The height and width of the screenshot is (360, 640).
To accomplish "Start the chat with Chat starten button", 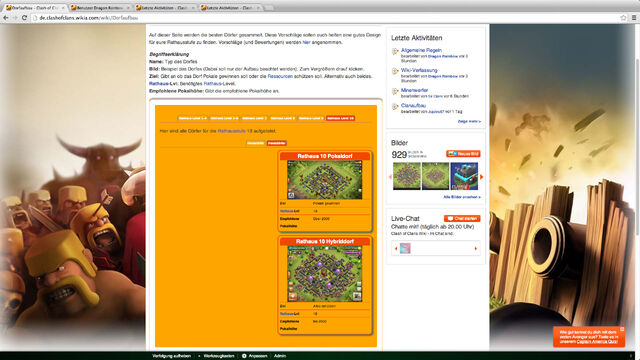I will tap(462, 218).
